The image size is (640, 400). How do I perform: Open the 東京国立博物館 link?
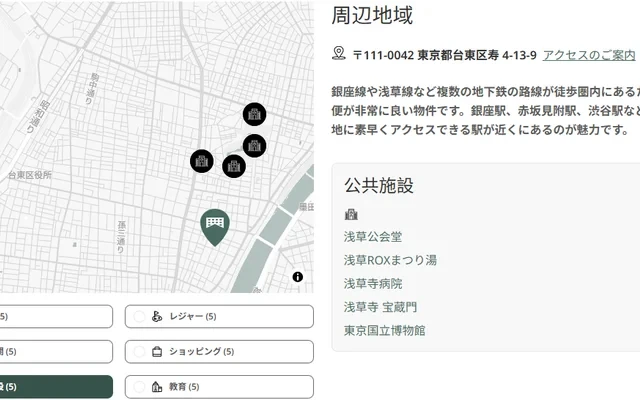click(385, 330)
